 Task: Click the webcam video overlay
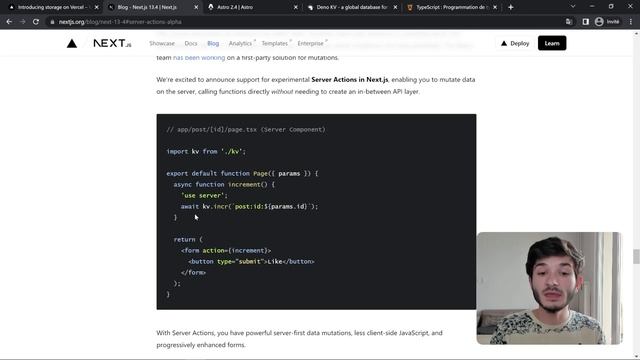pyautogui.click(x=549, y=288)
